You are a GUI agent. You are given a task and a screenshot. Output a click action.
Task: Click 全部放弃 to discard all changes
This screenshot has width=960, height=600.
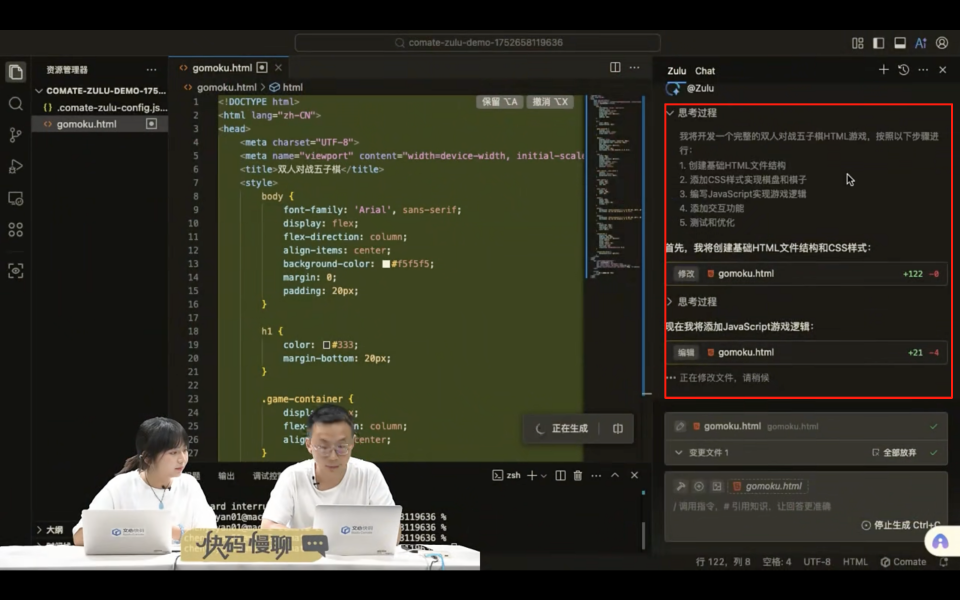pos(894,452)
